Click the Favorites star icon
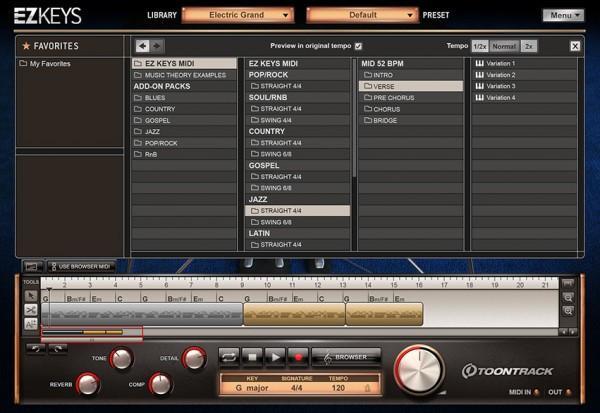Viewport: 600px width, 413px height. [x=26, y=46]
